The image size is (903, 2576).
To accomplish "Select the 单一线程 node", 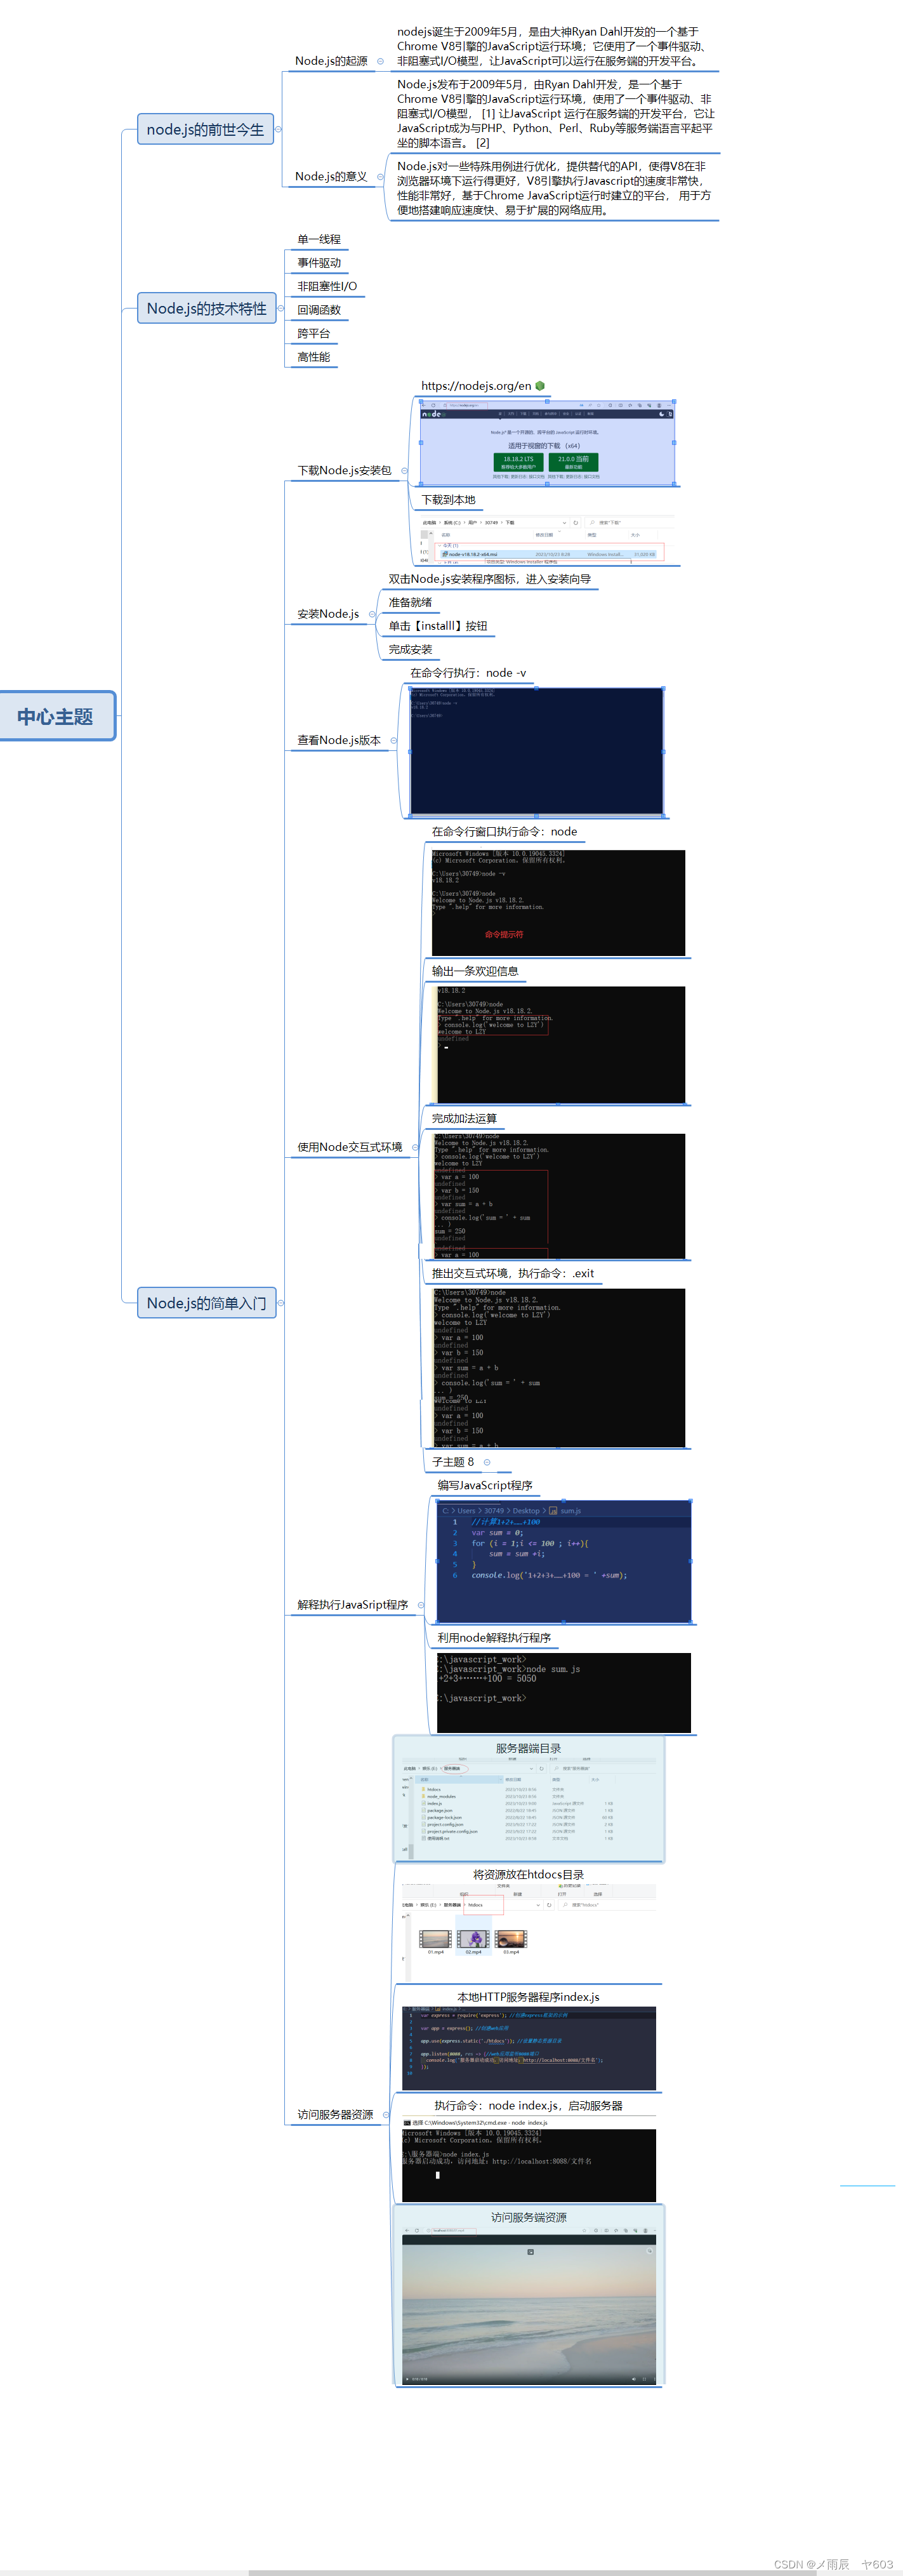I will [319, 239].
